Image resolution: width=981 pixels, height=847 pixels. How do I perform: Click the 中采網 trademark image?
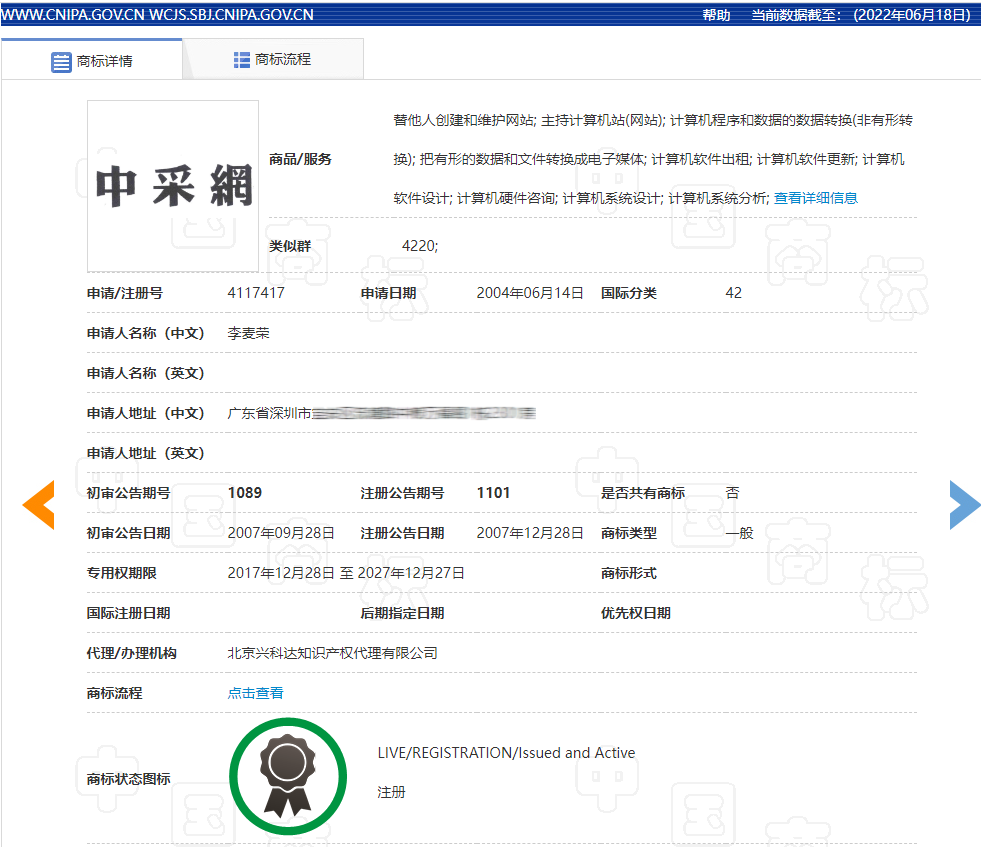[173, 186]
